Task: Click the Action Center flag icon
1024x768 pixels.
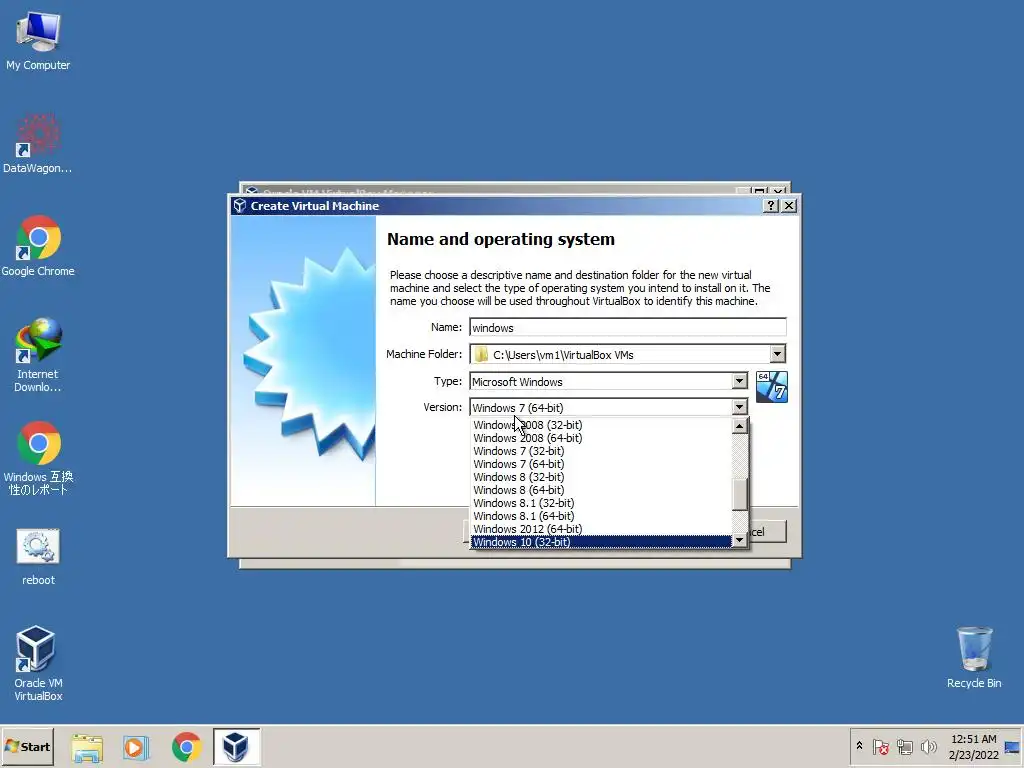Action: click(x=880, y=746)
